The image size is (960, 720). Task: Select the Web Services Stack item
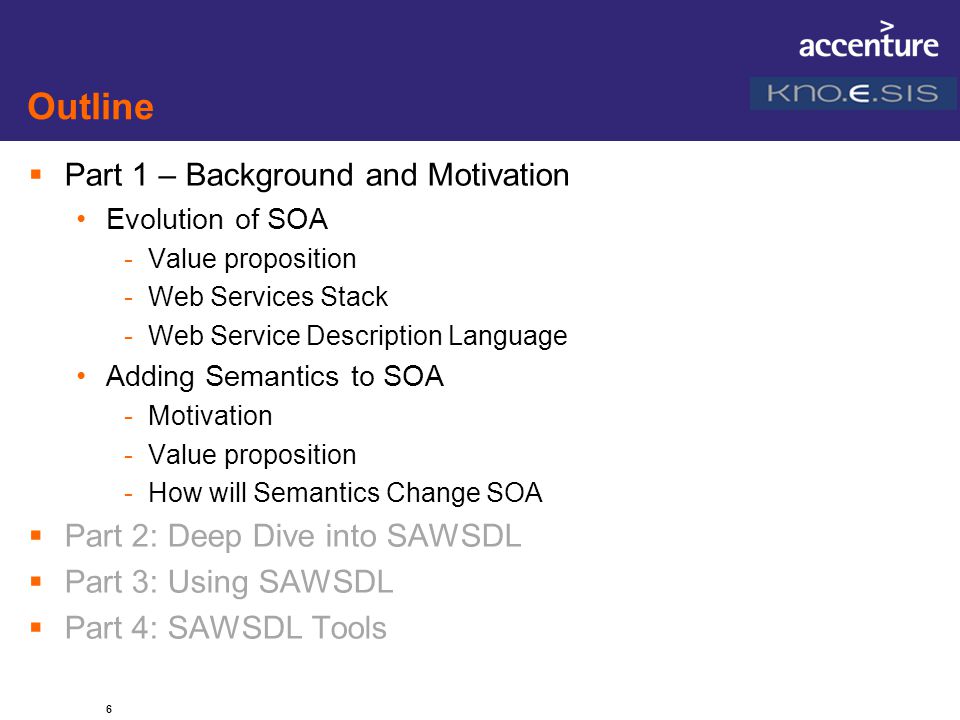pyautogui.click(x=268, y=297)
